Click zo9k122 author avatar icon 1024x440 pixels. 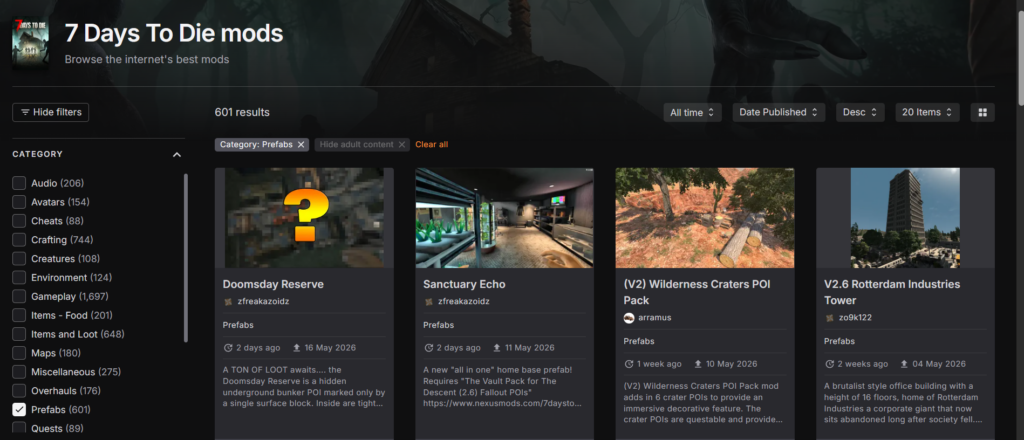pos(829,318)
